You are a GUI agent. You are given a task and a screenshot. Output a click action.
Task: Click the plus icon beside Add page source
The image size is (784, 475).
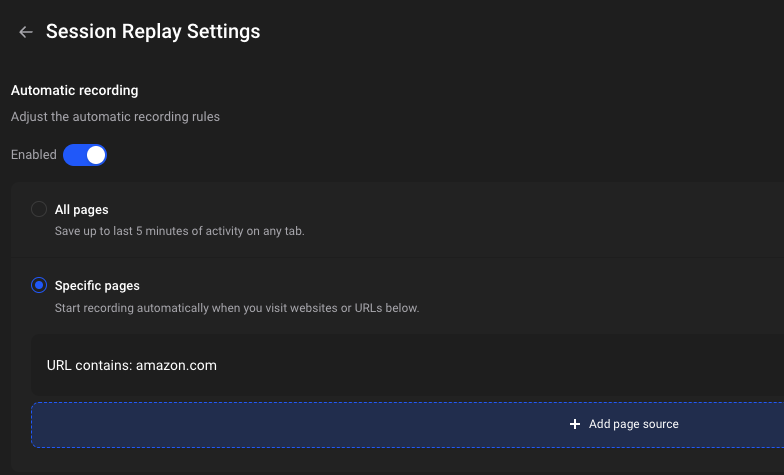point(575,424)
